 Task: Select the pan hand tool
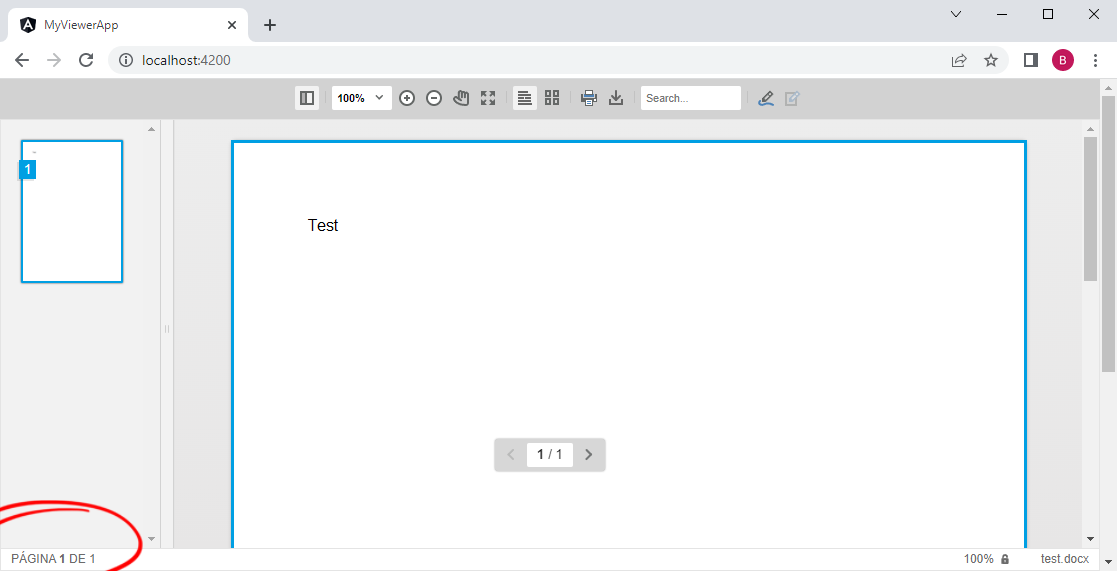tap(461, 98)
